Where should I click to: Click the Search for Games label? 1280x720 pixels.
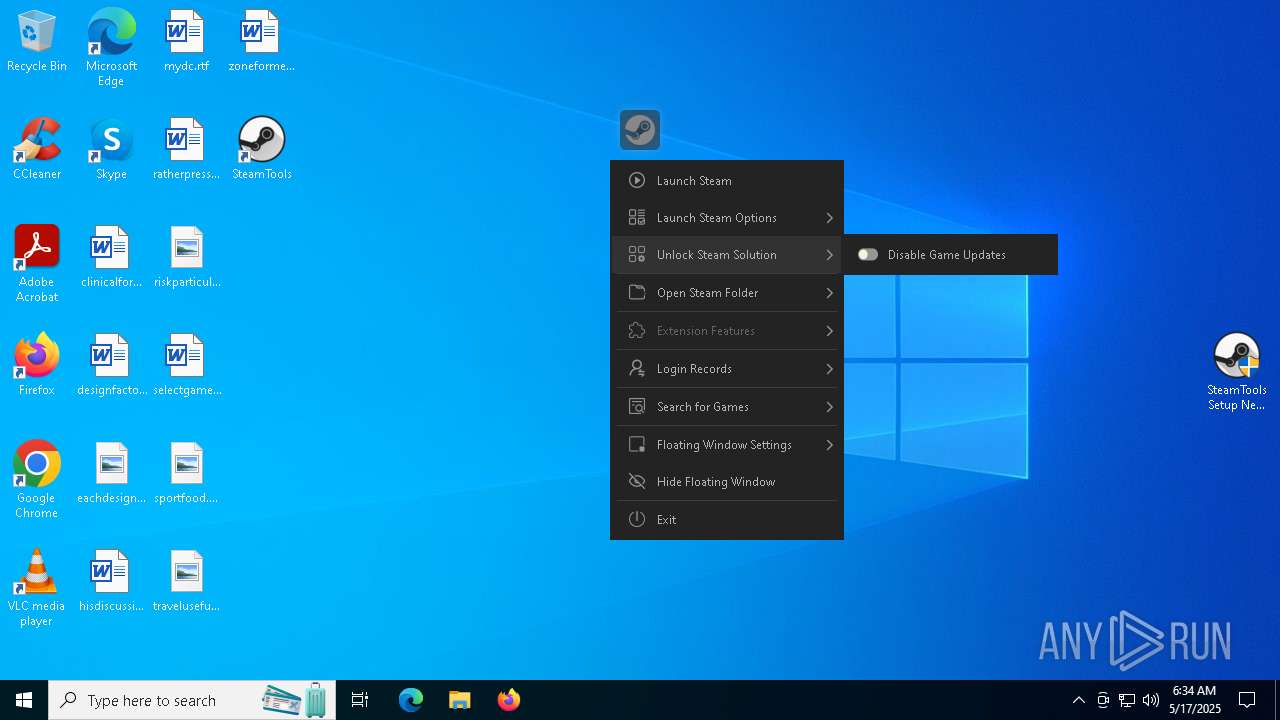703,407
